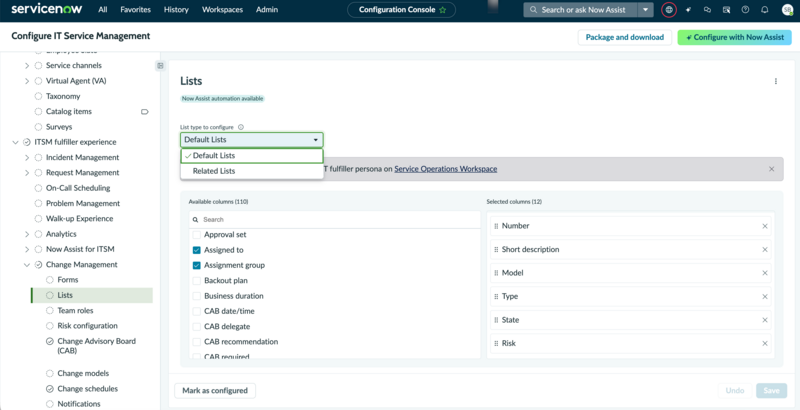Check the Backout plan column checkbox
This screenshot has width=800, height=410.
tap(196, 280)
